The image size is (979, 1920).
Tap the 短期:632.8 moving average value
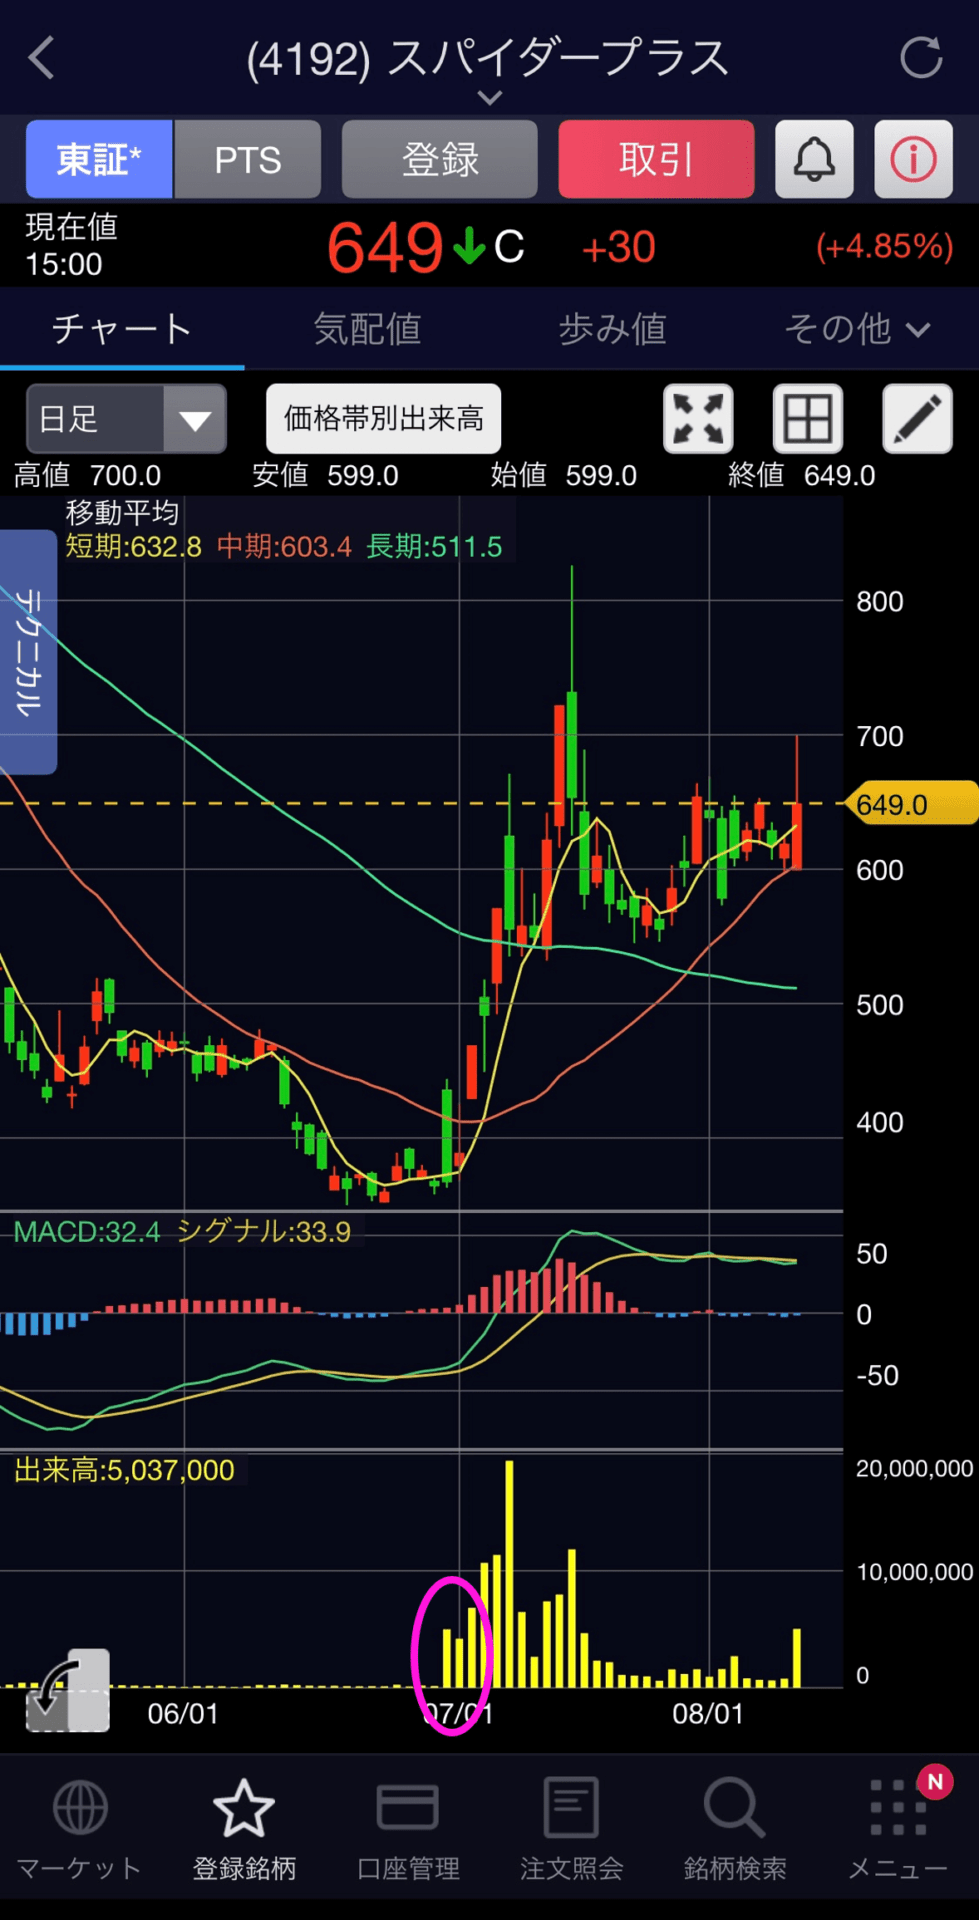[133, 547]
